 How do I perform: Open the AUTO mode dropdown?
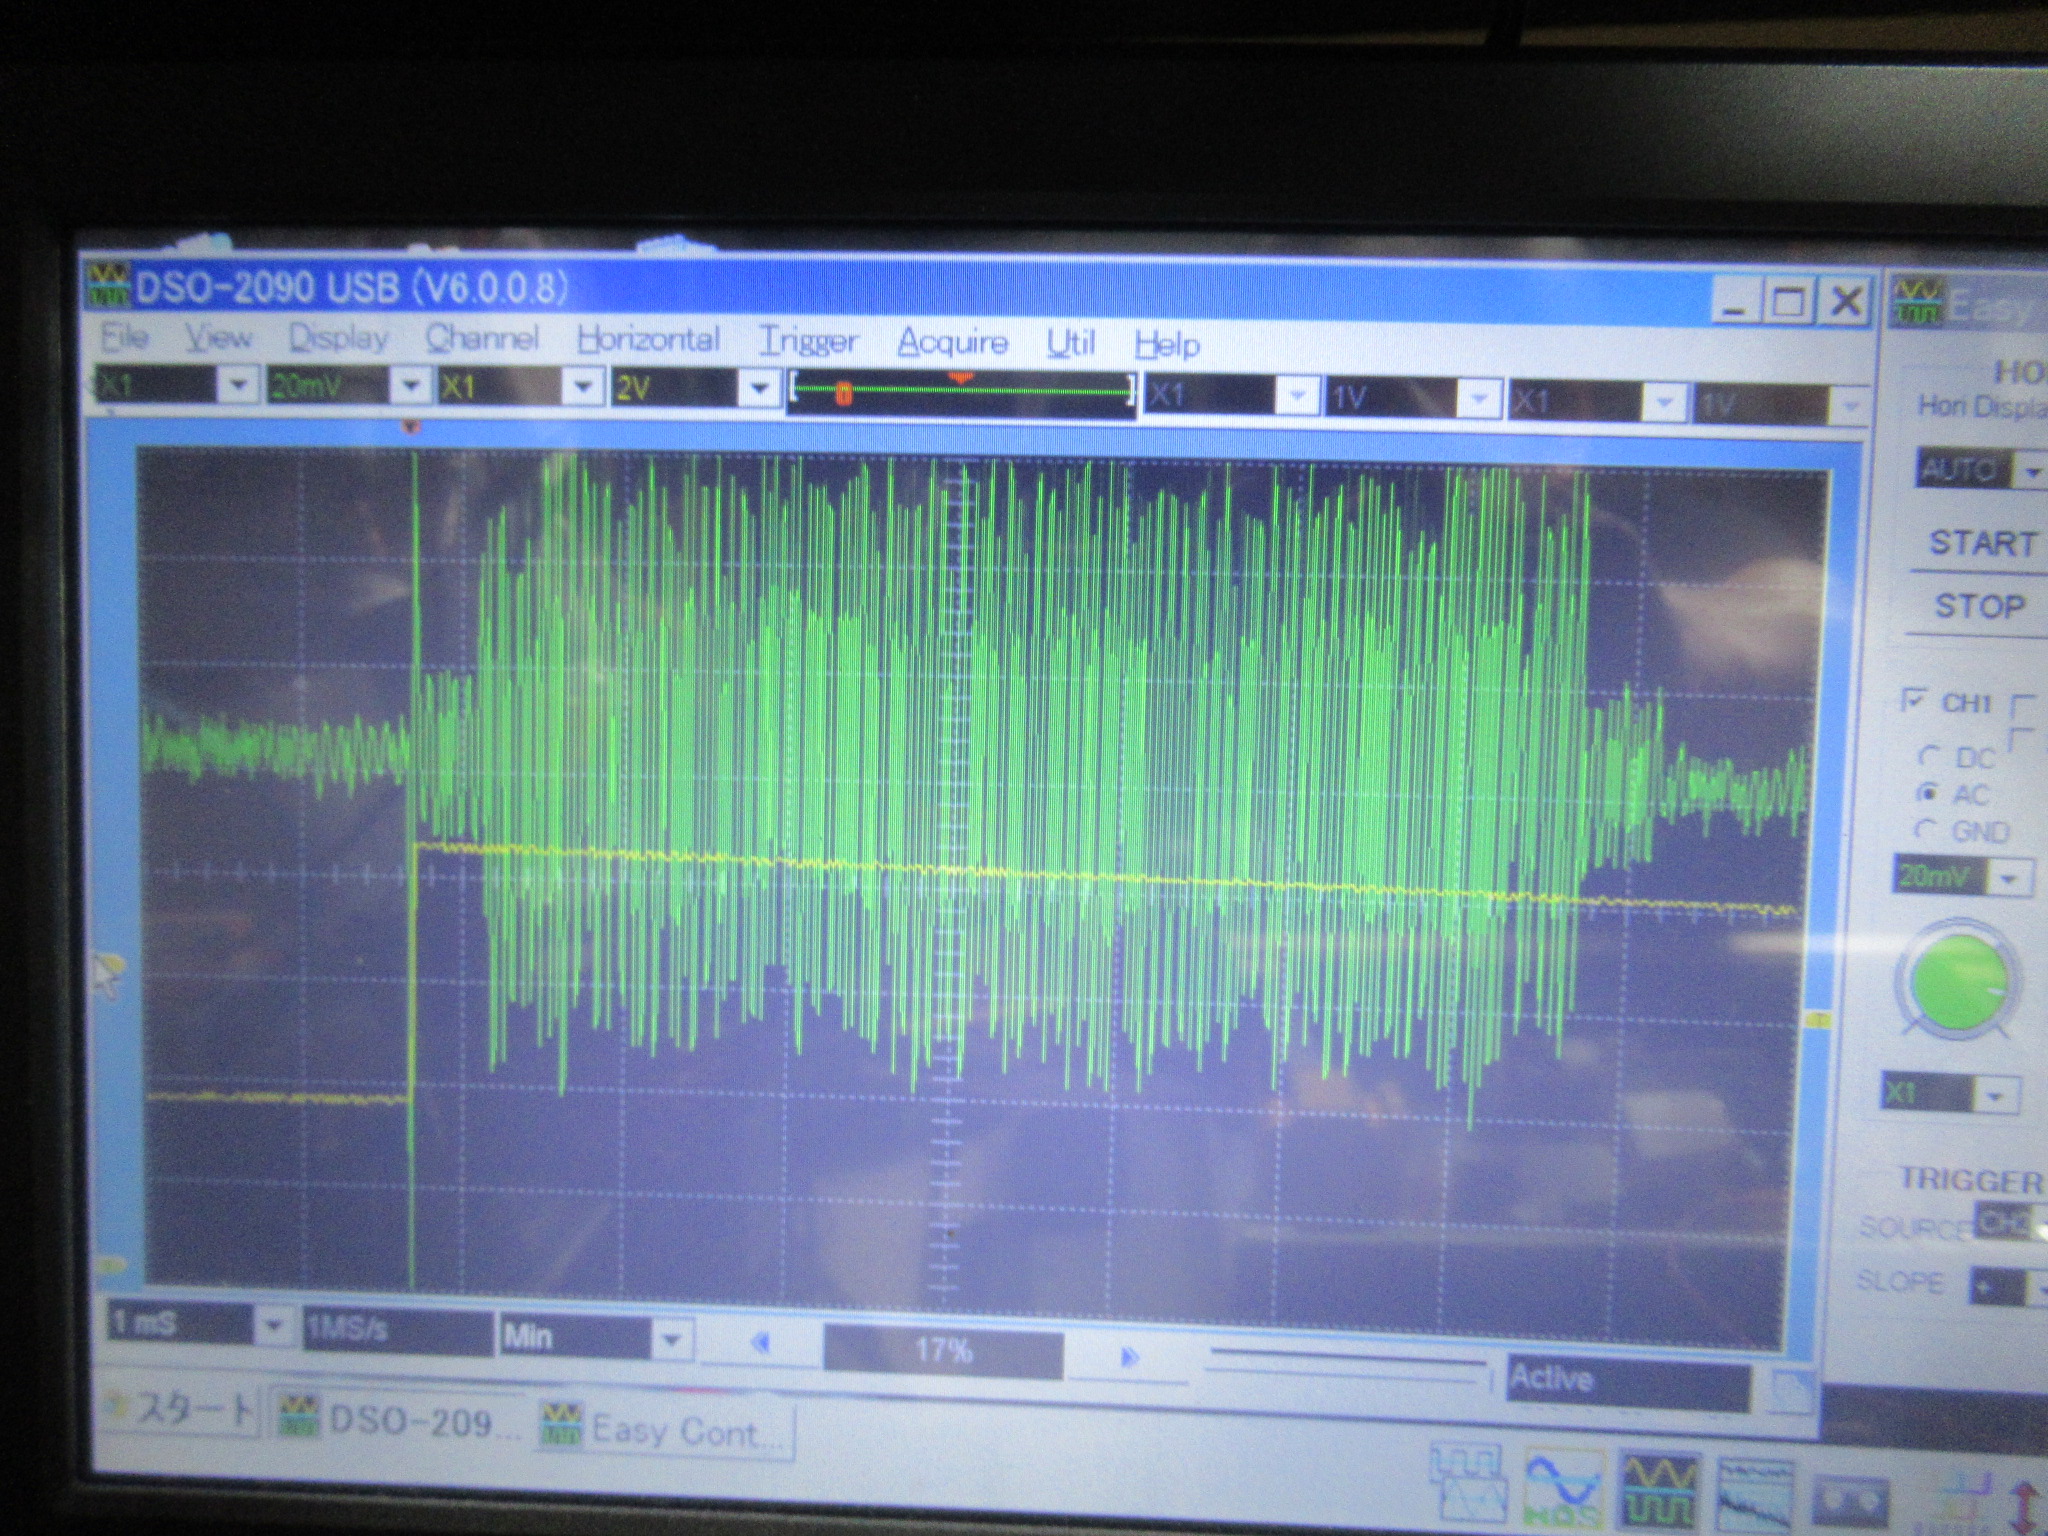(x=2031, y=470)
